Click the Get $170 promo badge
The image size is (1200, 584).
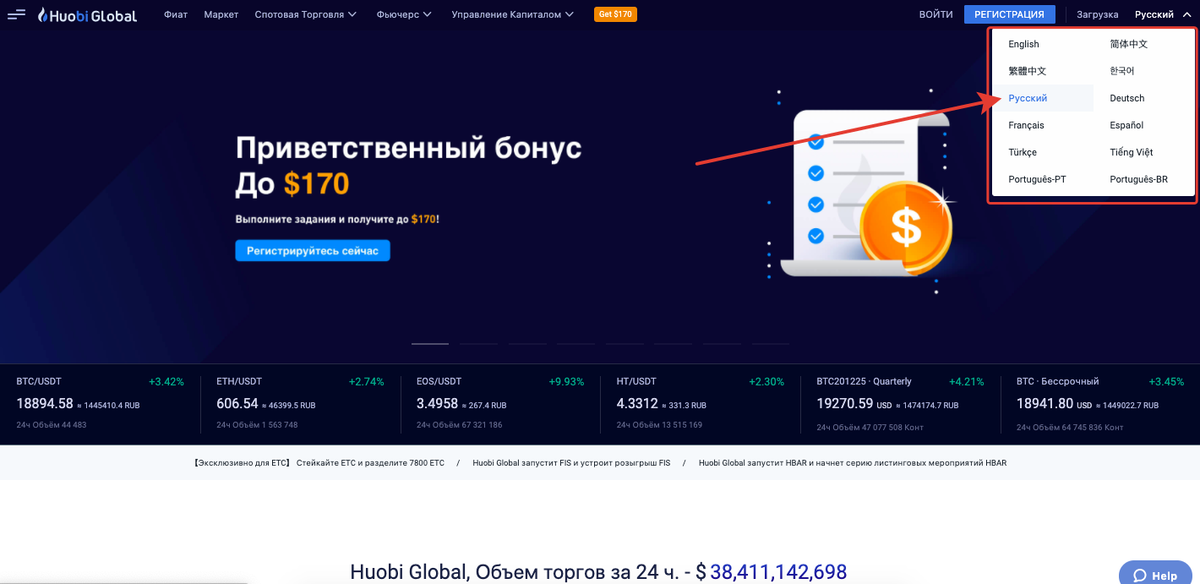(x=615, y=14)
